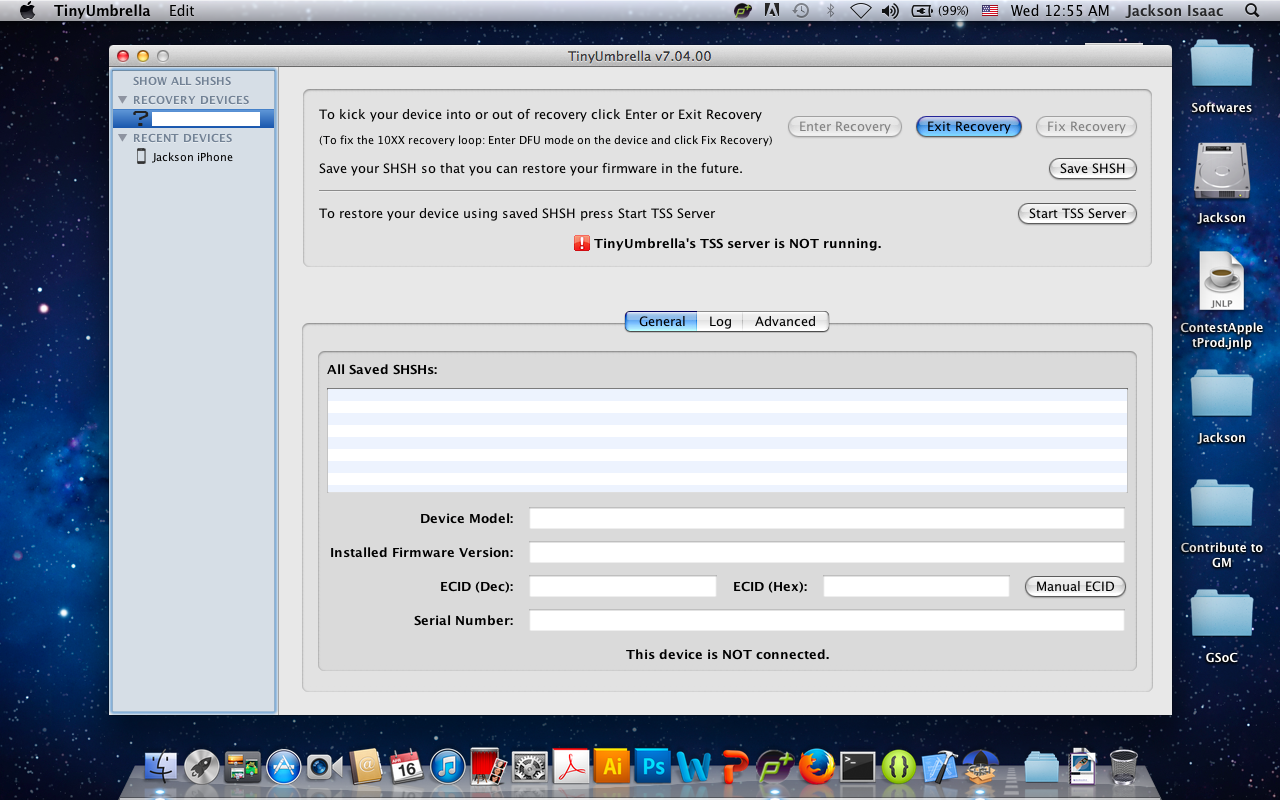Collapse the Recent Devices section
This screenshot has height=800, width=1280.
click(x=123, y=138)
